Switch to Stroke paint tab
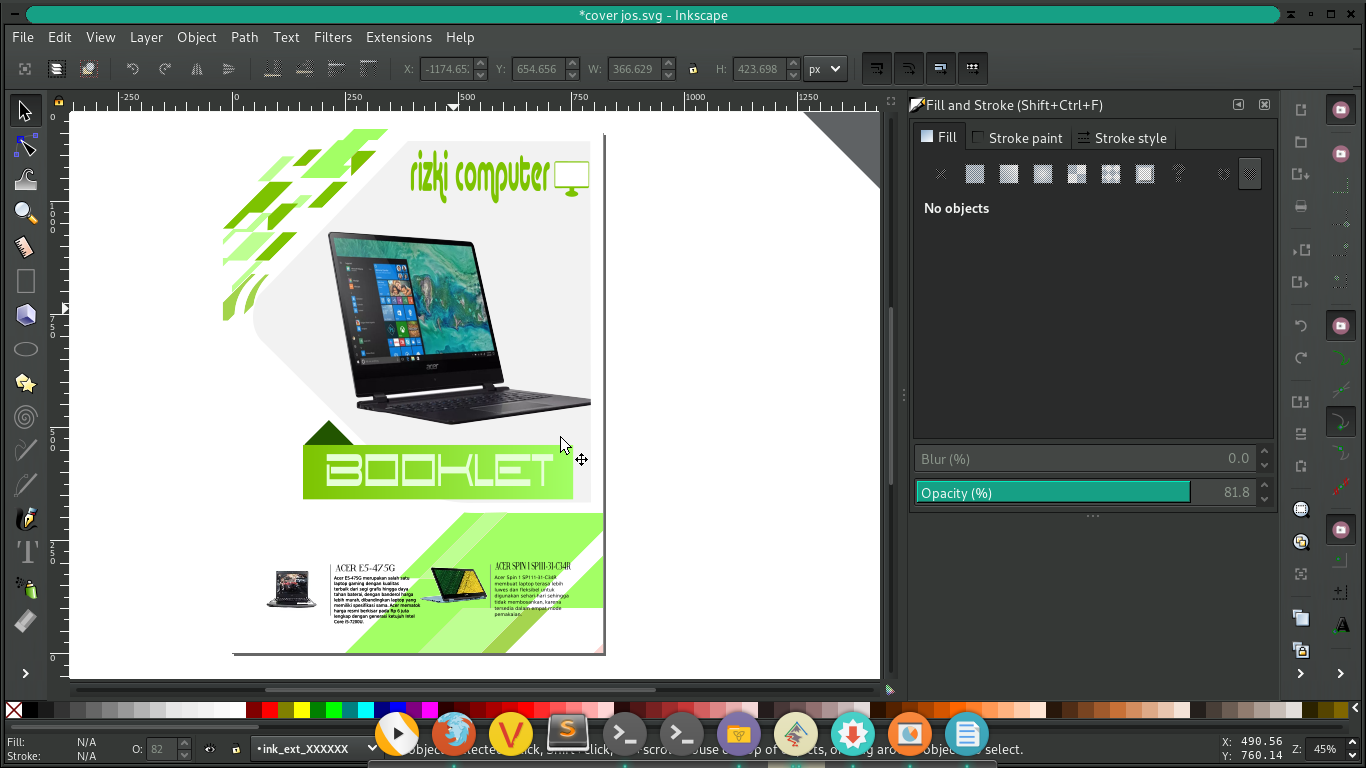This screenshot has height=768, width=1366. 1017,138
